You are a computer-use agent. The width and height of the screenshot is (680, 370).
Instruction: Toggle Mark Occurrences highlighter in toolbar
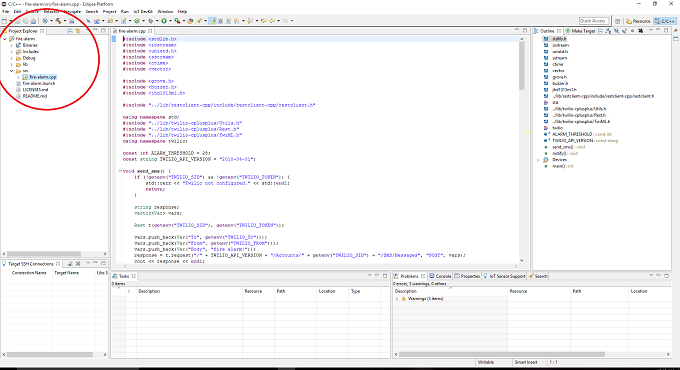213,21
